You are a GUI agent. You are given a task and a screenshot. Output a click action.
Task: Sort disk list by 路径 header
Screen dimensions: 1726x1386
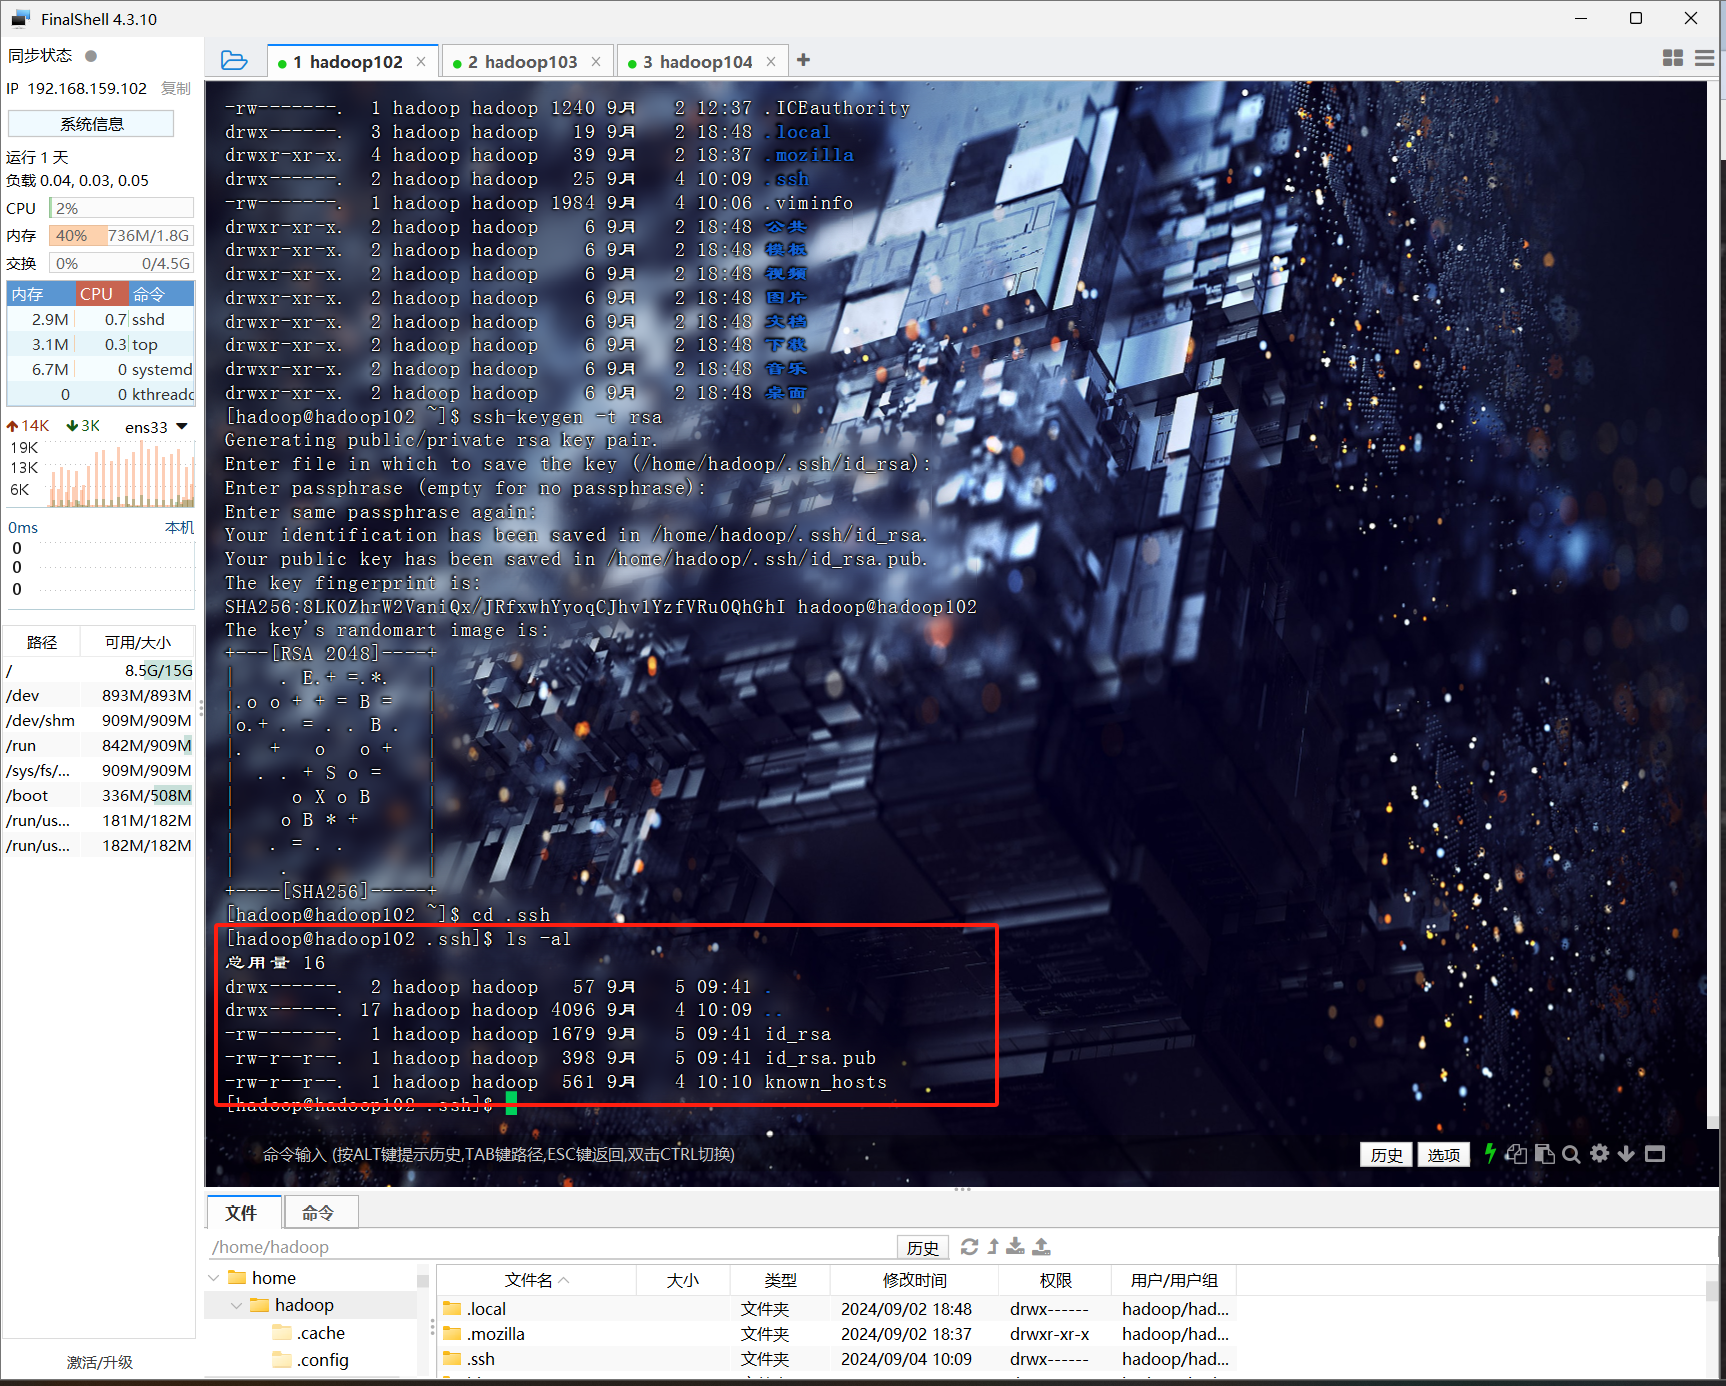pyautogui.click(x=42, y=642)
